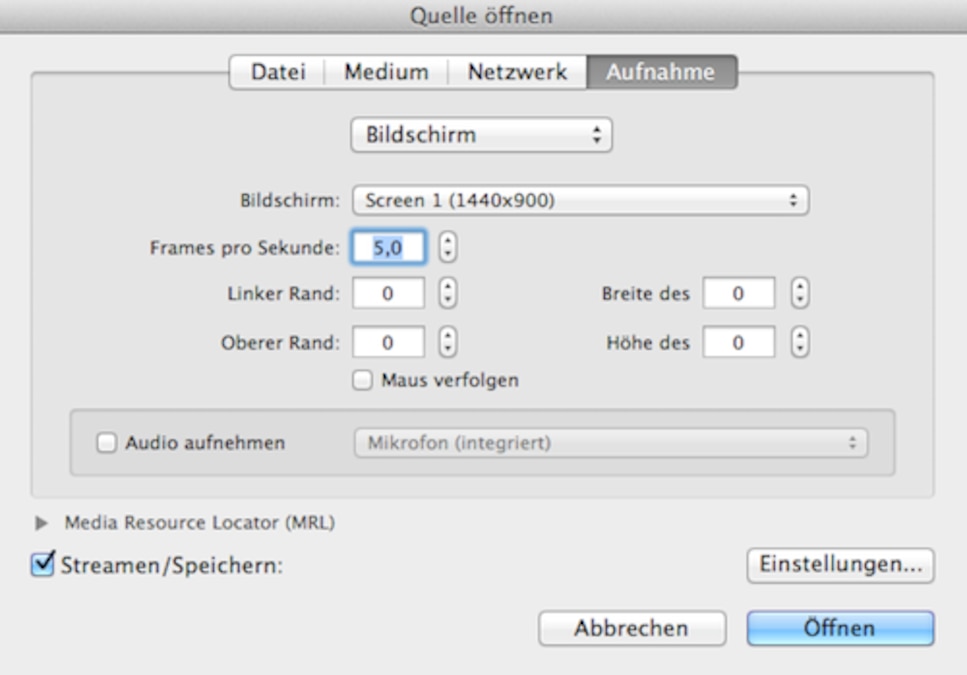Click the Einstellungen... button
Image resolution: width=967 pixels, height=675 pixels.
pyautogui.click(x=840, y=565)
